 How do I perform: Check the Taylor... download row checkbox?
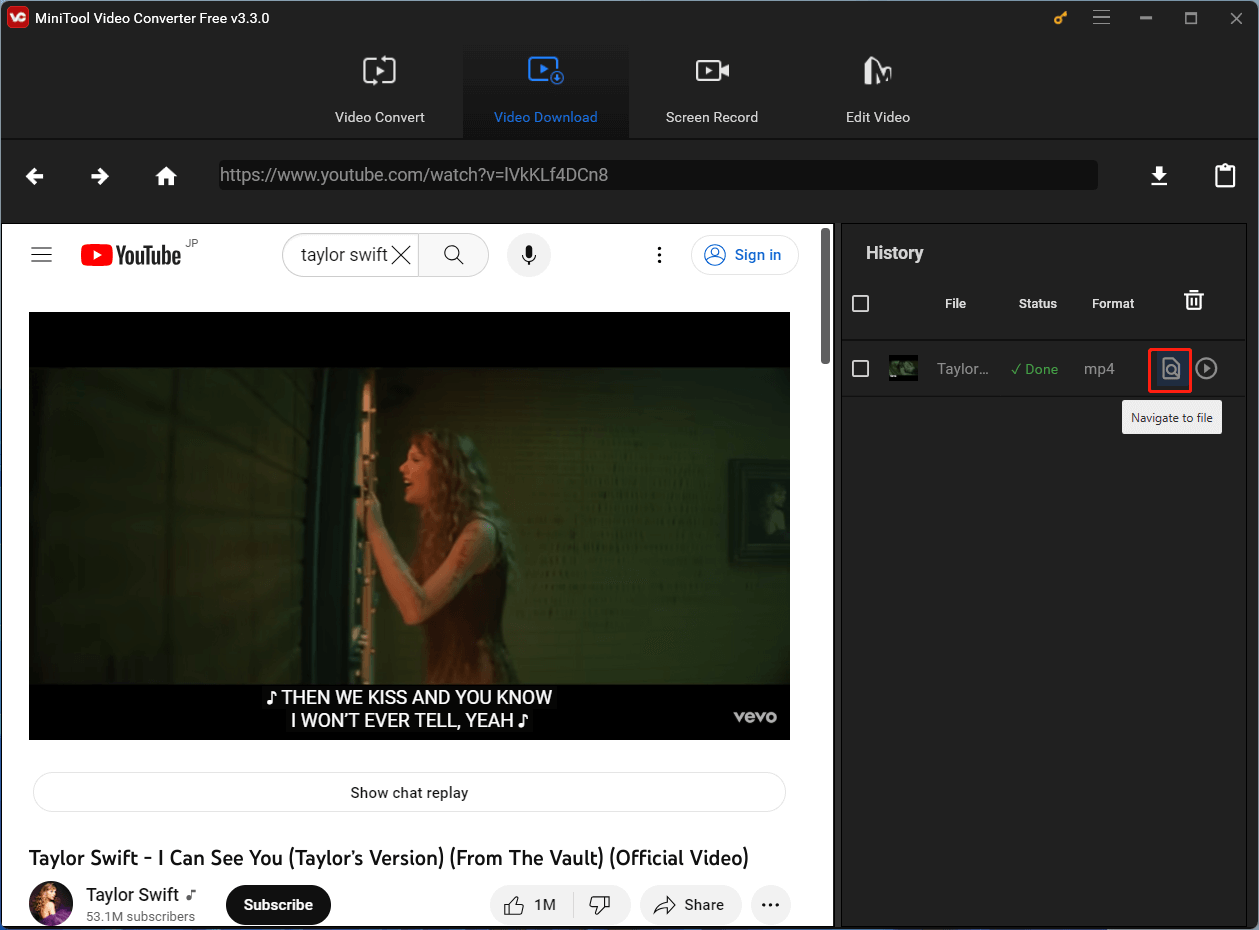pyautogui.click(x=860, y=369)
